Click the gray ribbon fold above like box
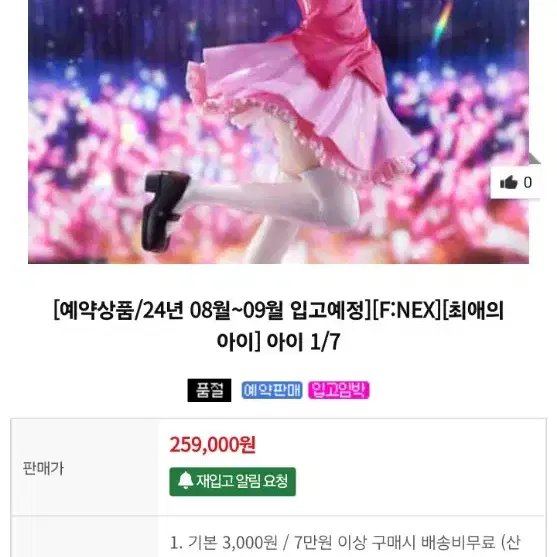 point(535,159)
